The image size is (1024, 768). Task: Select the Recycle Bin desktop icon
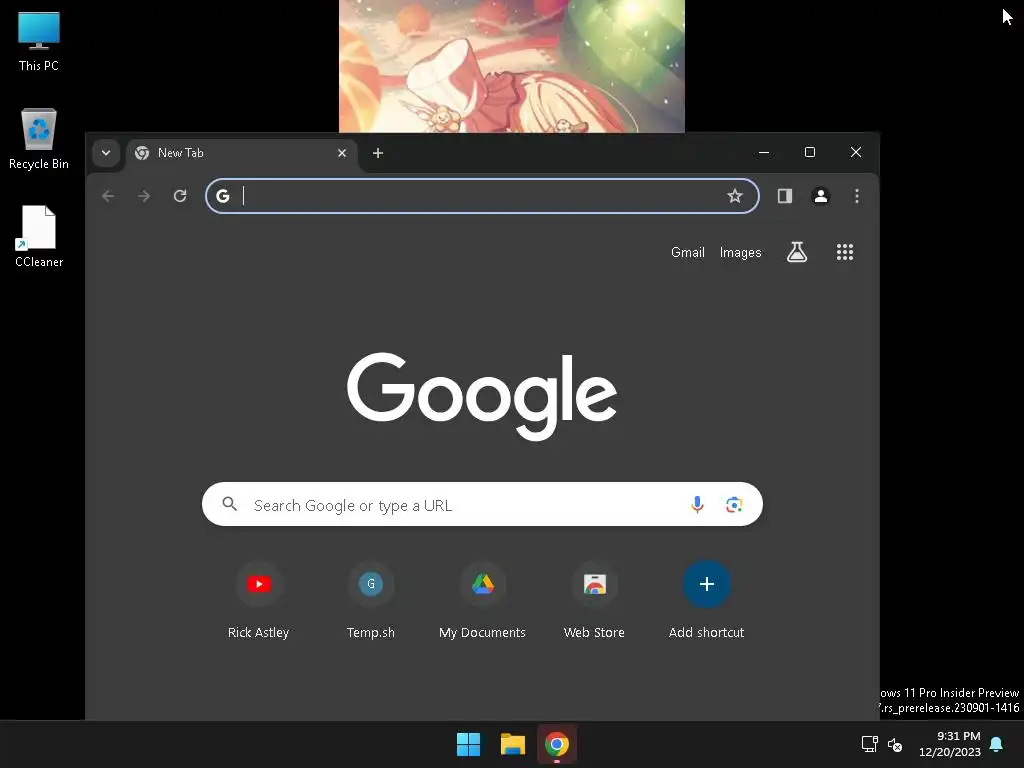pyautogui.click(x=39, y=139)
